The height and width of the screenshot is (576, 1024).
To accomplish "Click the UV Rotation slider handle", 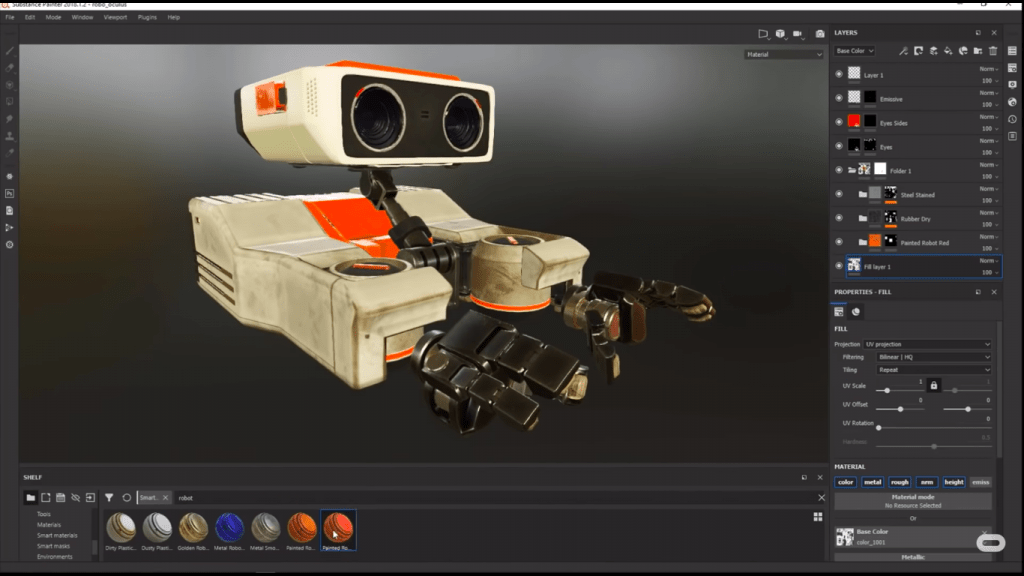I will coord(879,428).
